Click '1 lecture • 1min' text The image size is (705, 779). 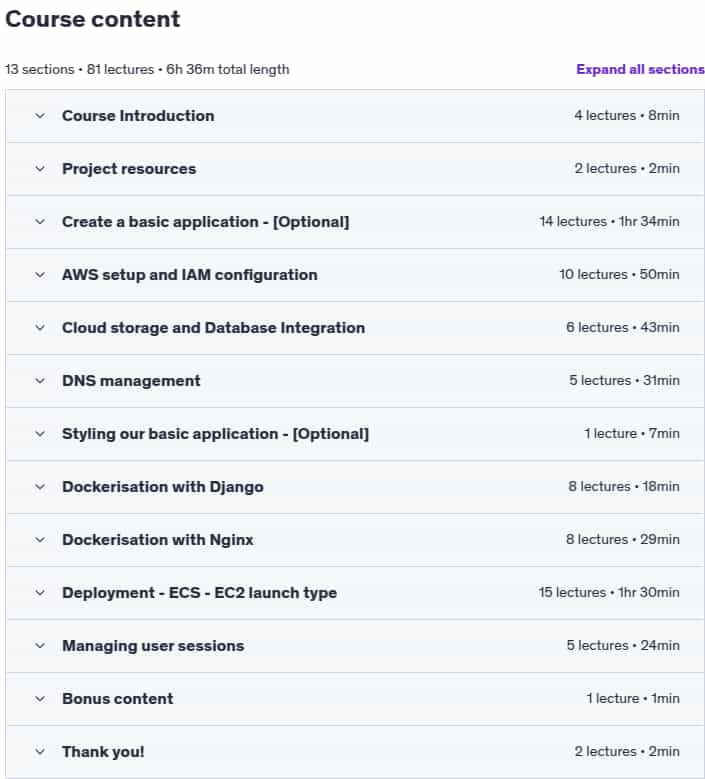pyautogui.click(x=633, y=699)
